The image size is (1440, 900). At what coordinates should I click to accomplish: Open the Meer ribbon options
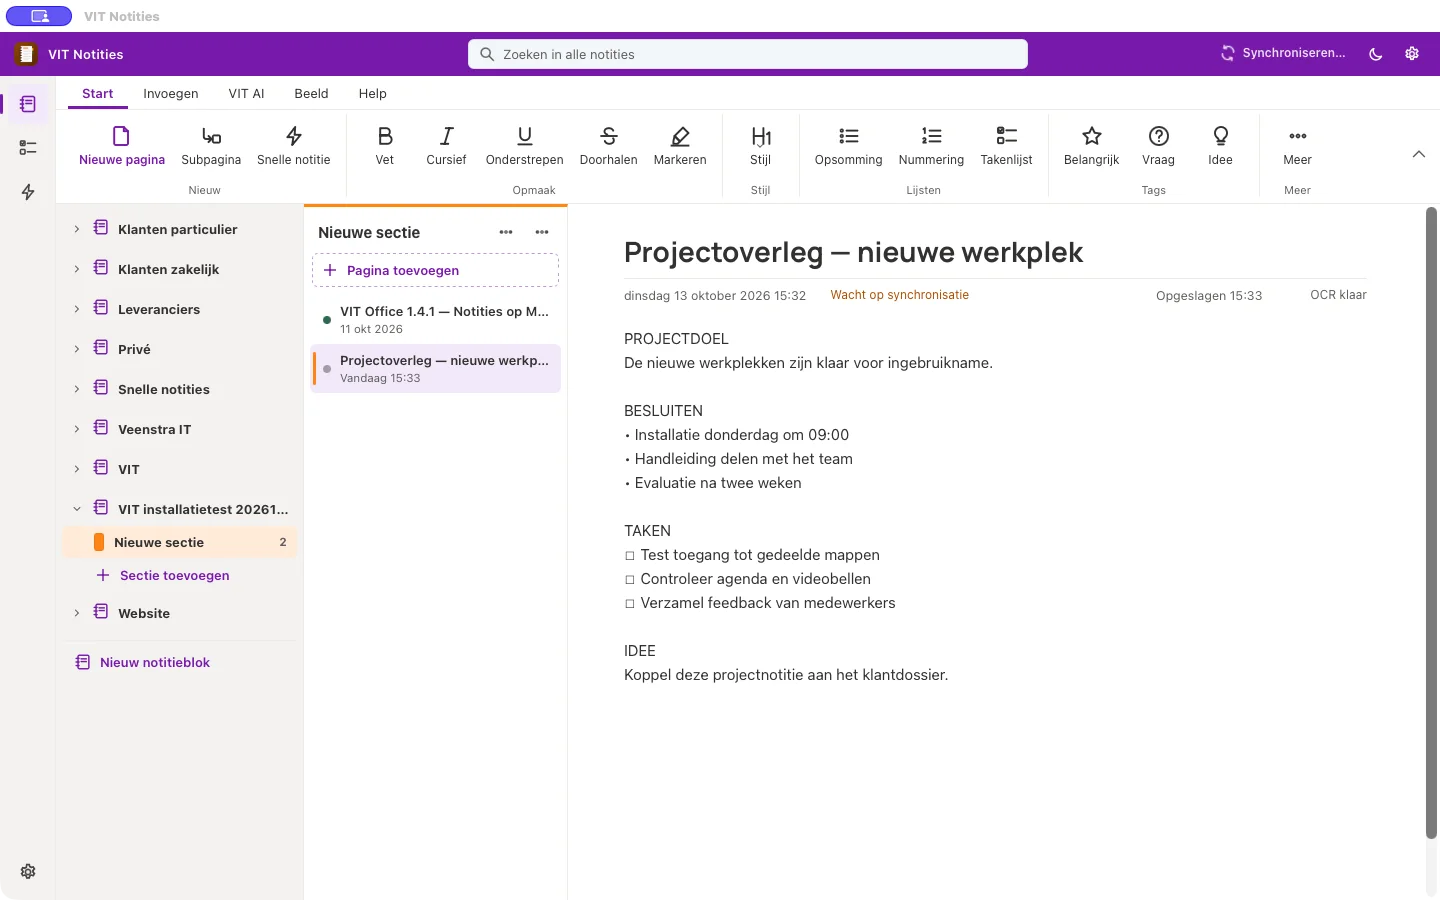tap(1297, 146)
